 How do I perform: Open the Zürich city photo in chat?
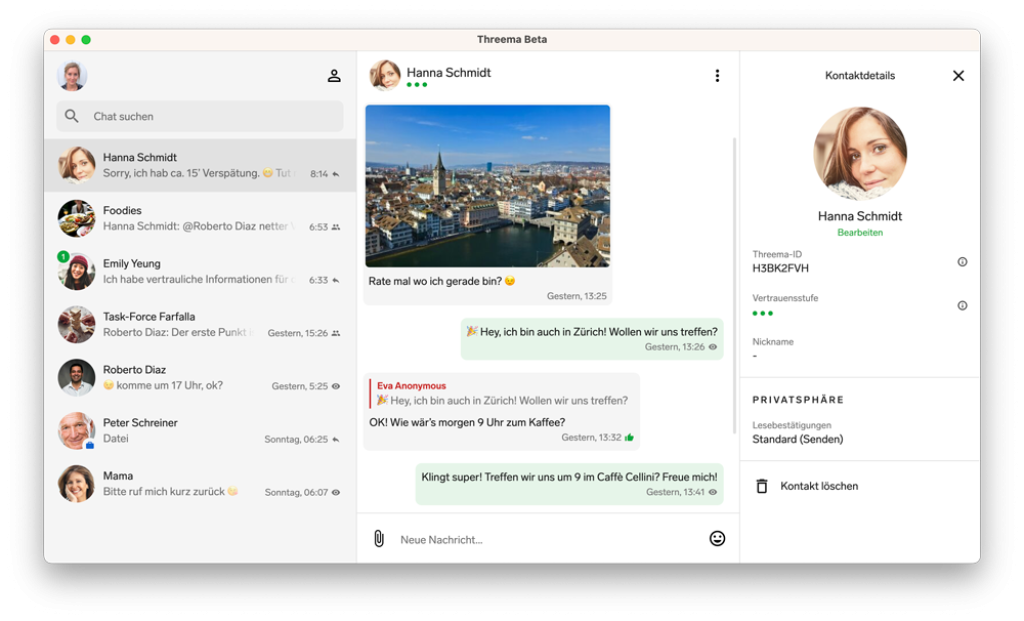coord(487,186)
